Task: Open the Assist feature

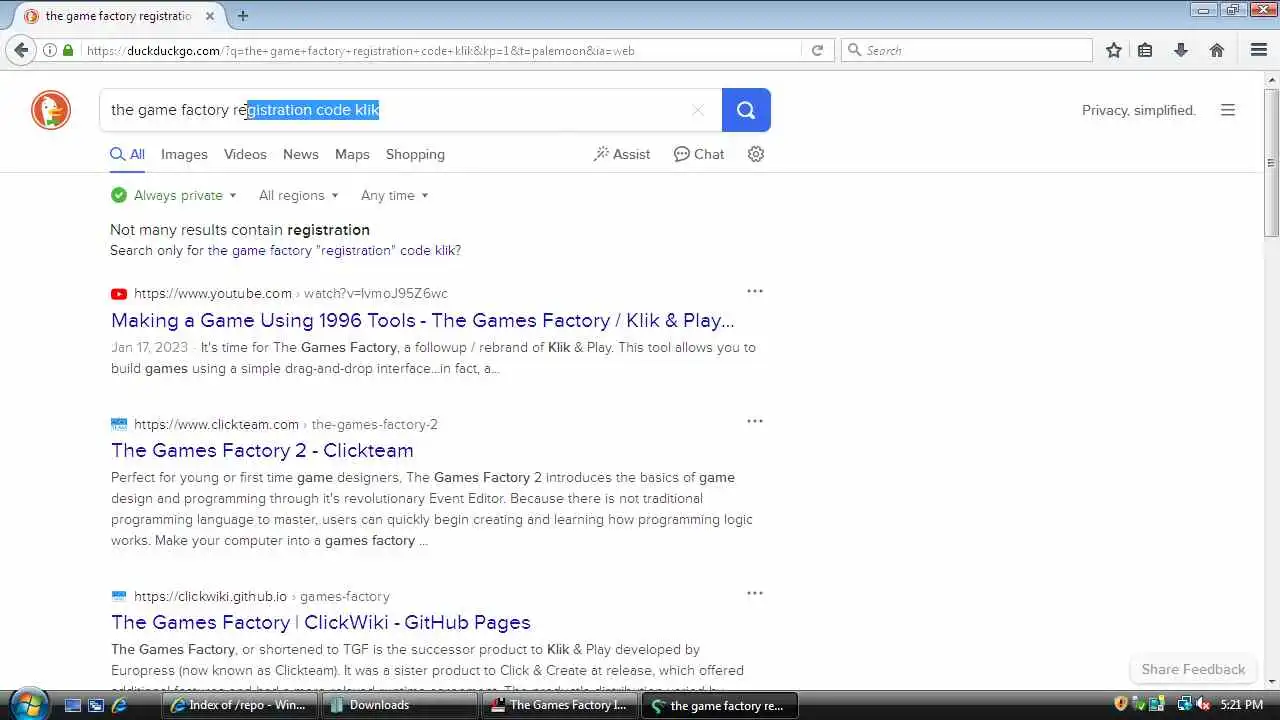Action: [621, 154]
